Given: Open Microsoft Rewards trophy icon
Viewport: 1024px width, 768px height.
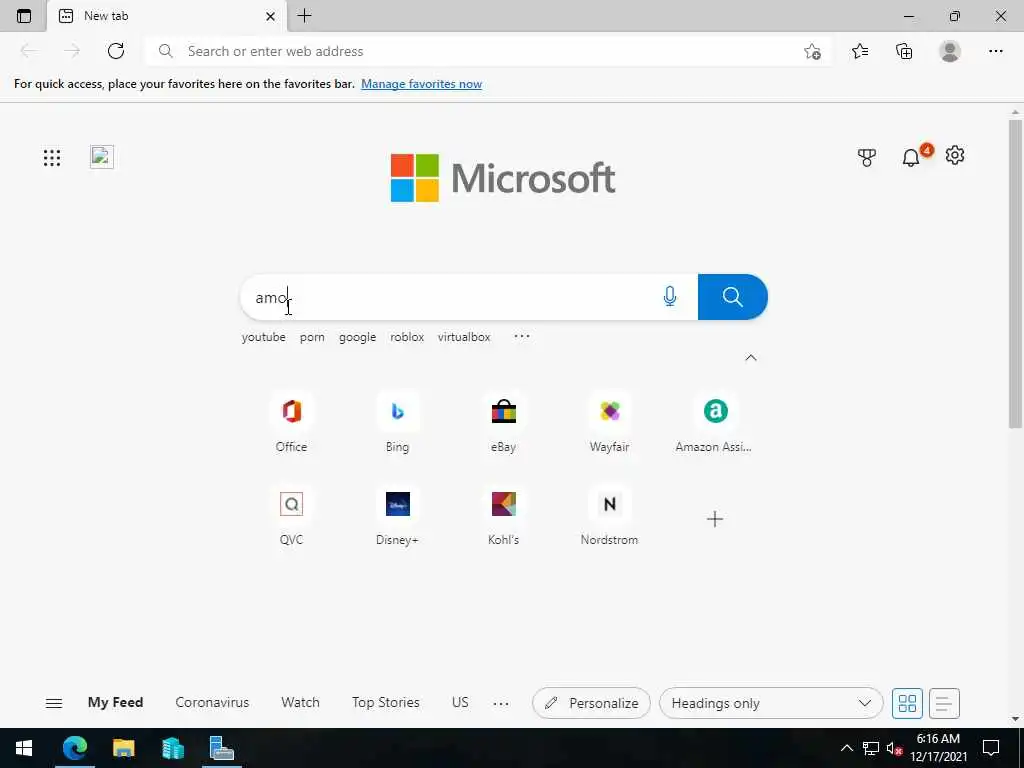Looking at the screenshot, I should tap(867, 157).
